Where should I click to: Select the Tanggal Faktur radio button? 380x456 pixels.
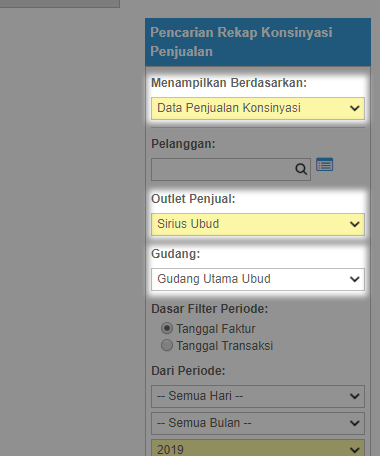(x=167, y=328)
